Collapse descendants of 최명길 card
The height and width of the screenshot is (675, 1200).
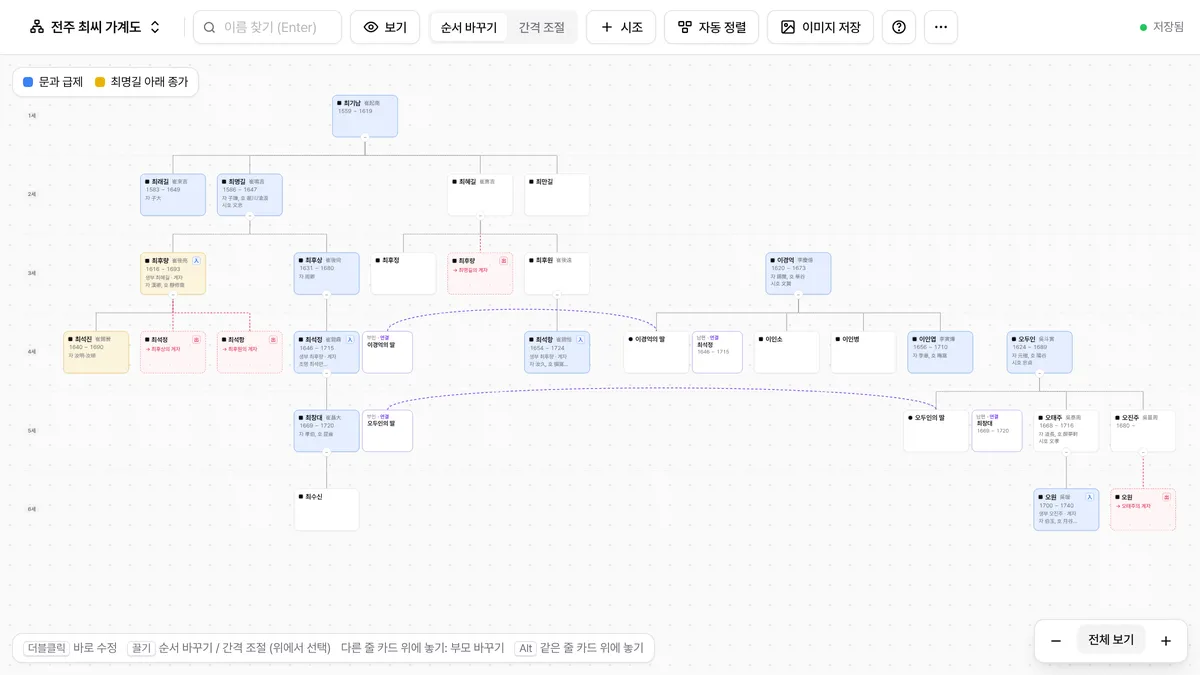250,216
